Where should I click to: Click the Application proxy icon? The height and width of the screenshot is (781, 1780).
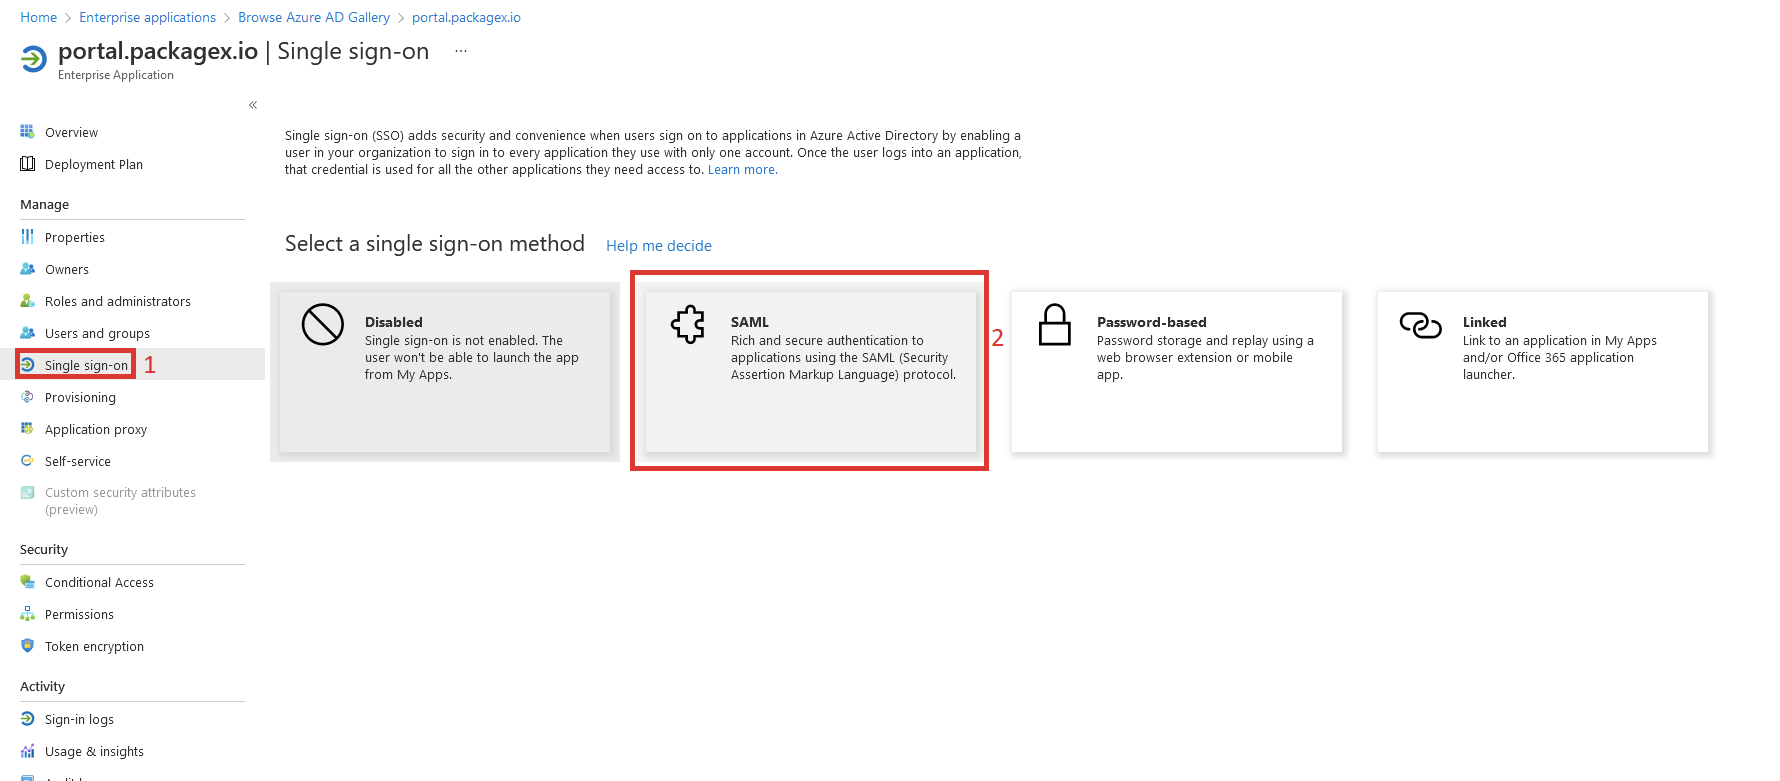(27, 429)
